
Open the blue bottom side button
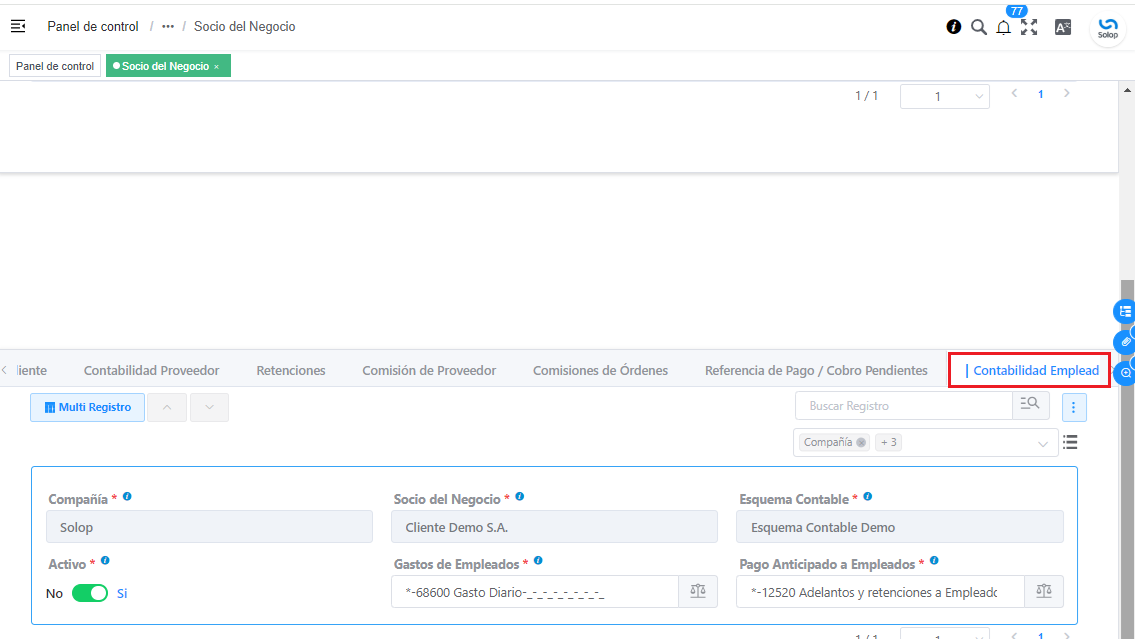[1124, 373]
